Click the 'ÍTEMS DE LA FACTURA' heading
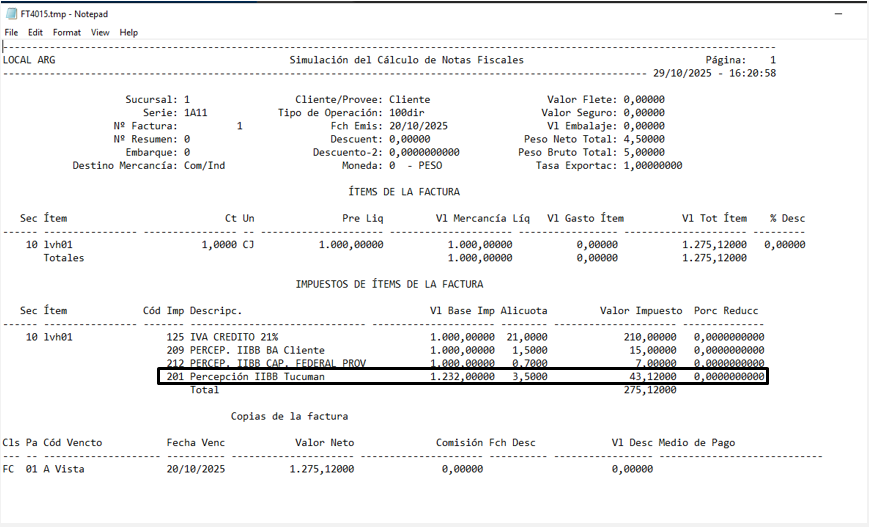869x527 pixels. coord(404,192)
